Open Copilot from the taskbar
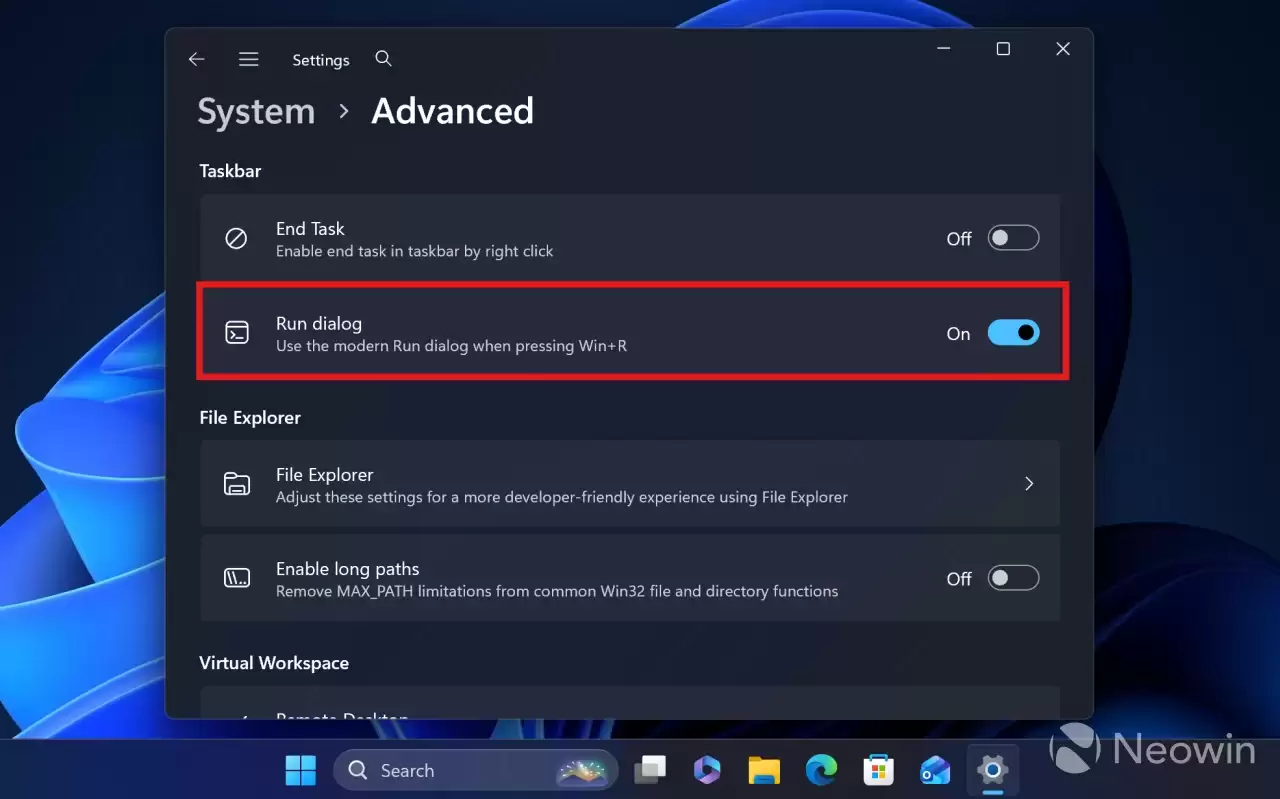Screen dimensions: 1280x799 (x=707, y=770)
